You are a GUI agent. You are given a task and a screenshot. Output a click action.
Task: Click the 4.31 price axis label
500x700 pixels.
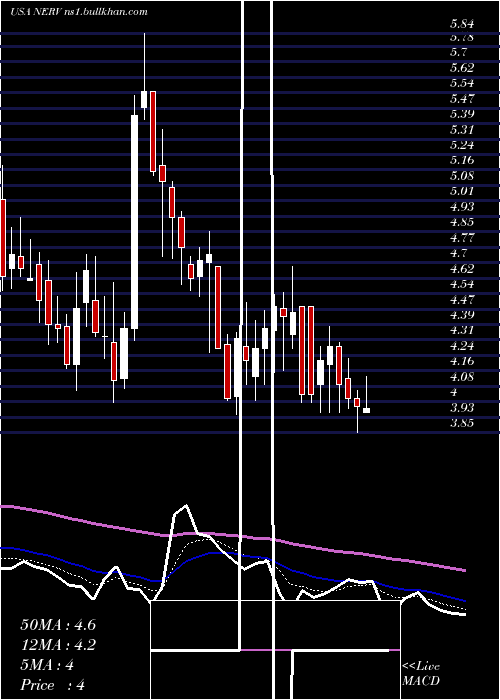[462, 330]
